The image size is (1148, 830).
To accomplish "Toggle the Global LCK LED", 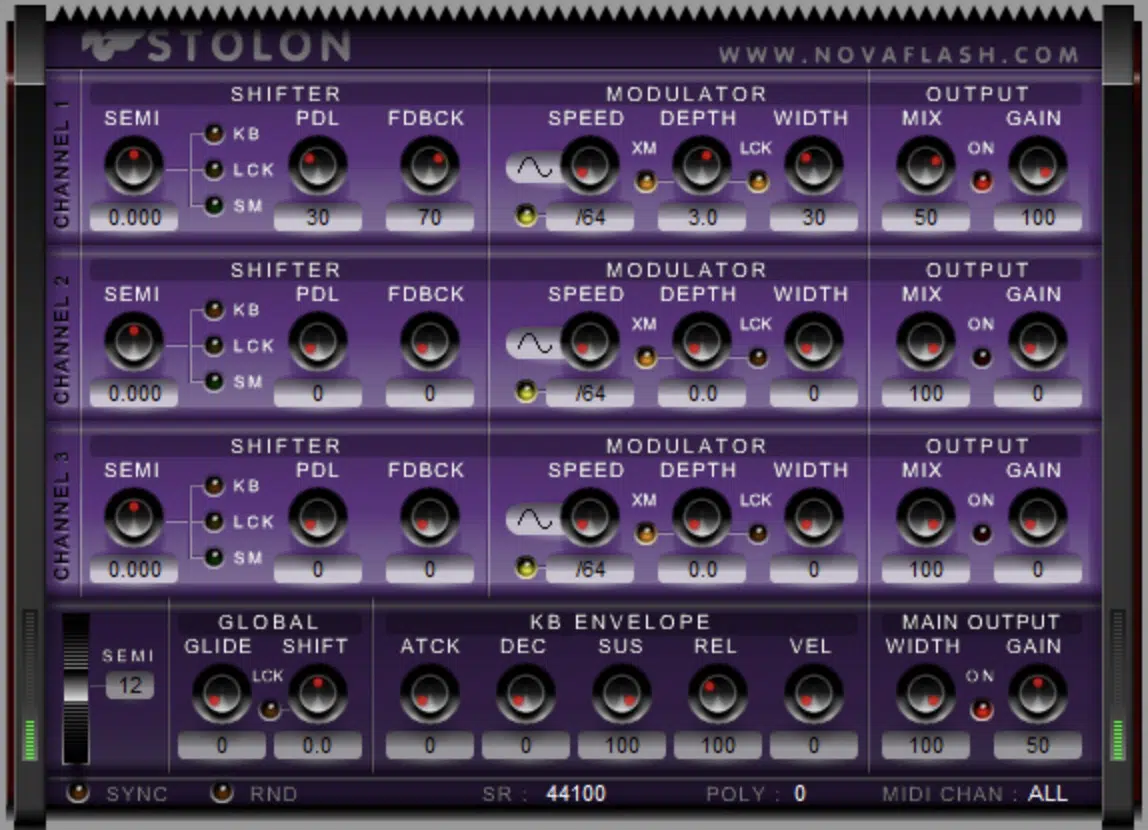I will point(269,709).
